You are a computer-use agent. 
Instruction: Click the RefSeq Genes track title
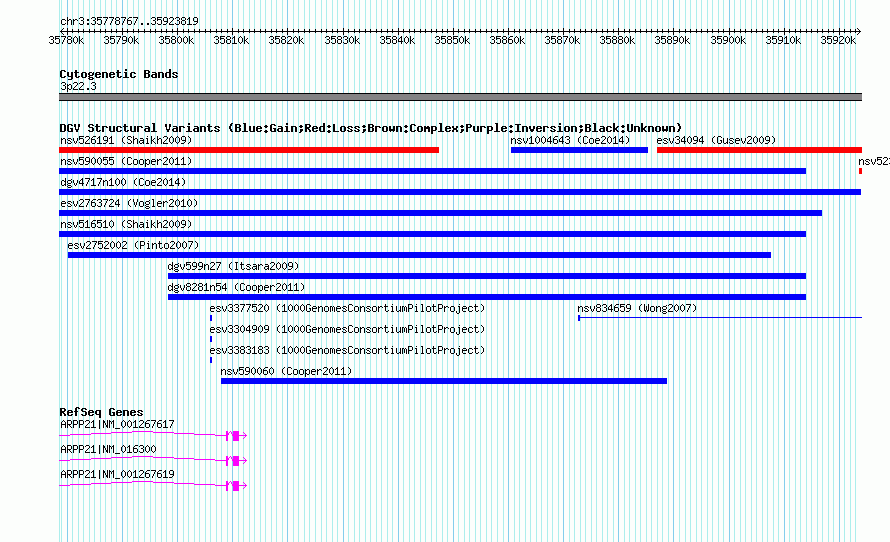pyautogui.click(x=101, y=412)
